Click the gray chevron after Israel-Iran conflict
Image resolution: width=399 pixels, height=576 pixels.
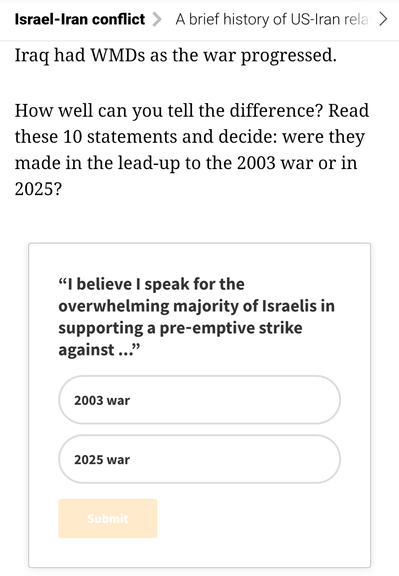[157, 19]
